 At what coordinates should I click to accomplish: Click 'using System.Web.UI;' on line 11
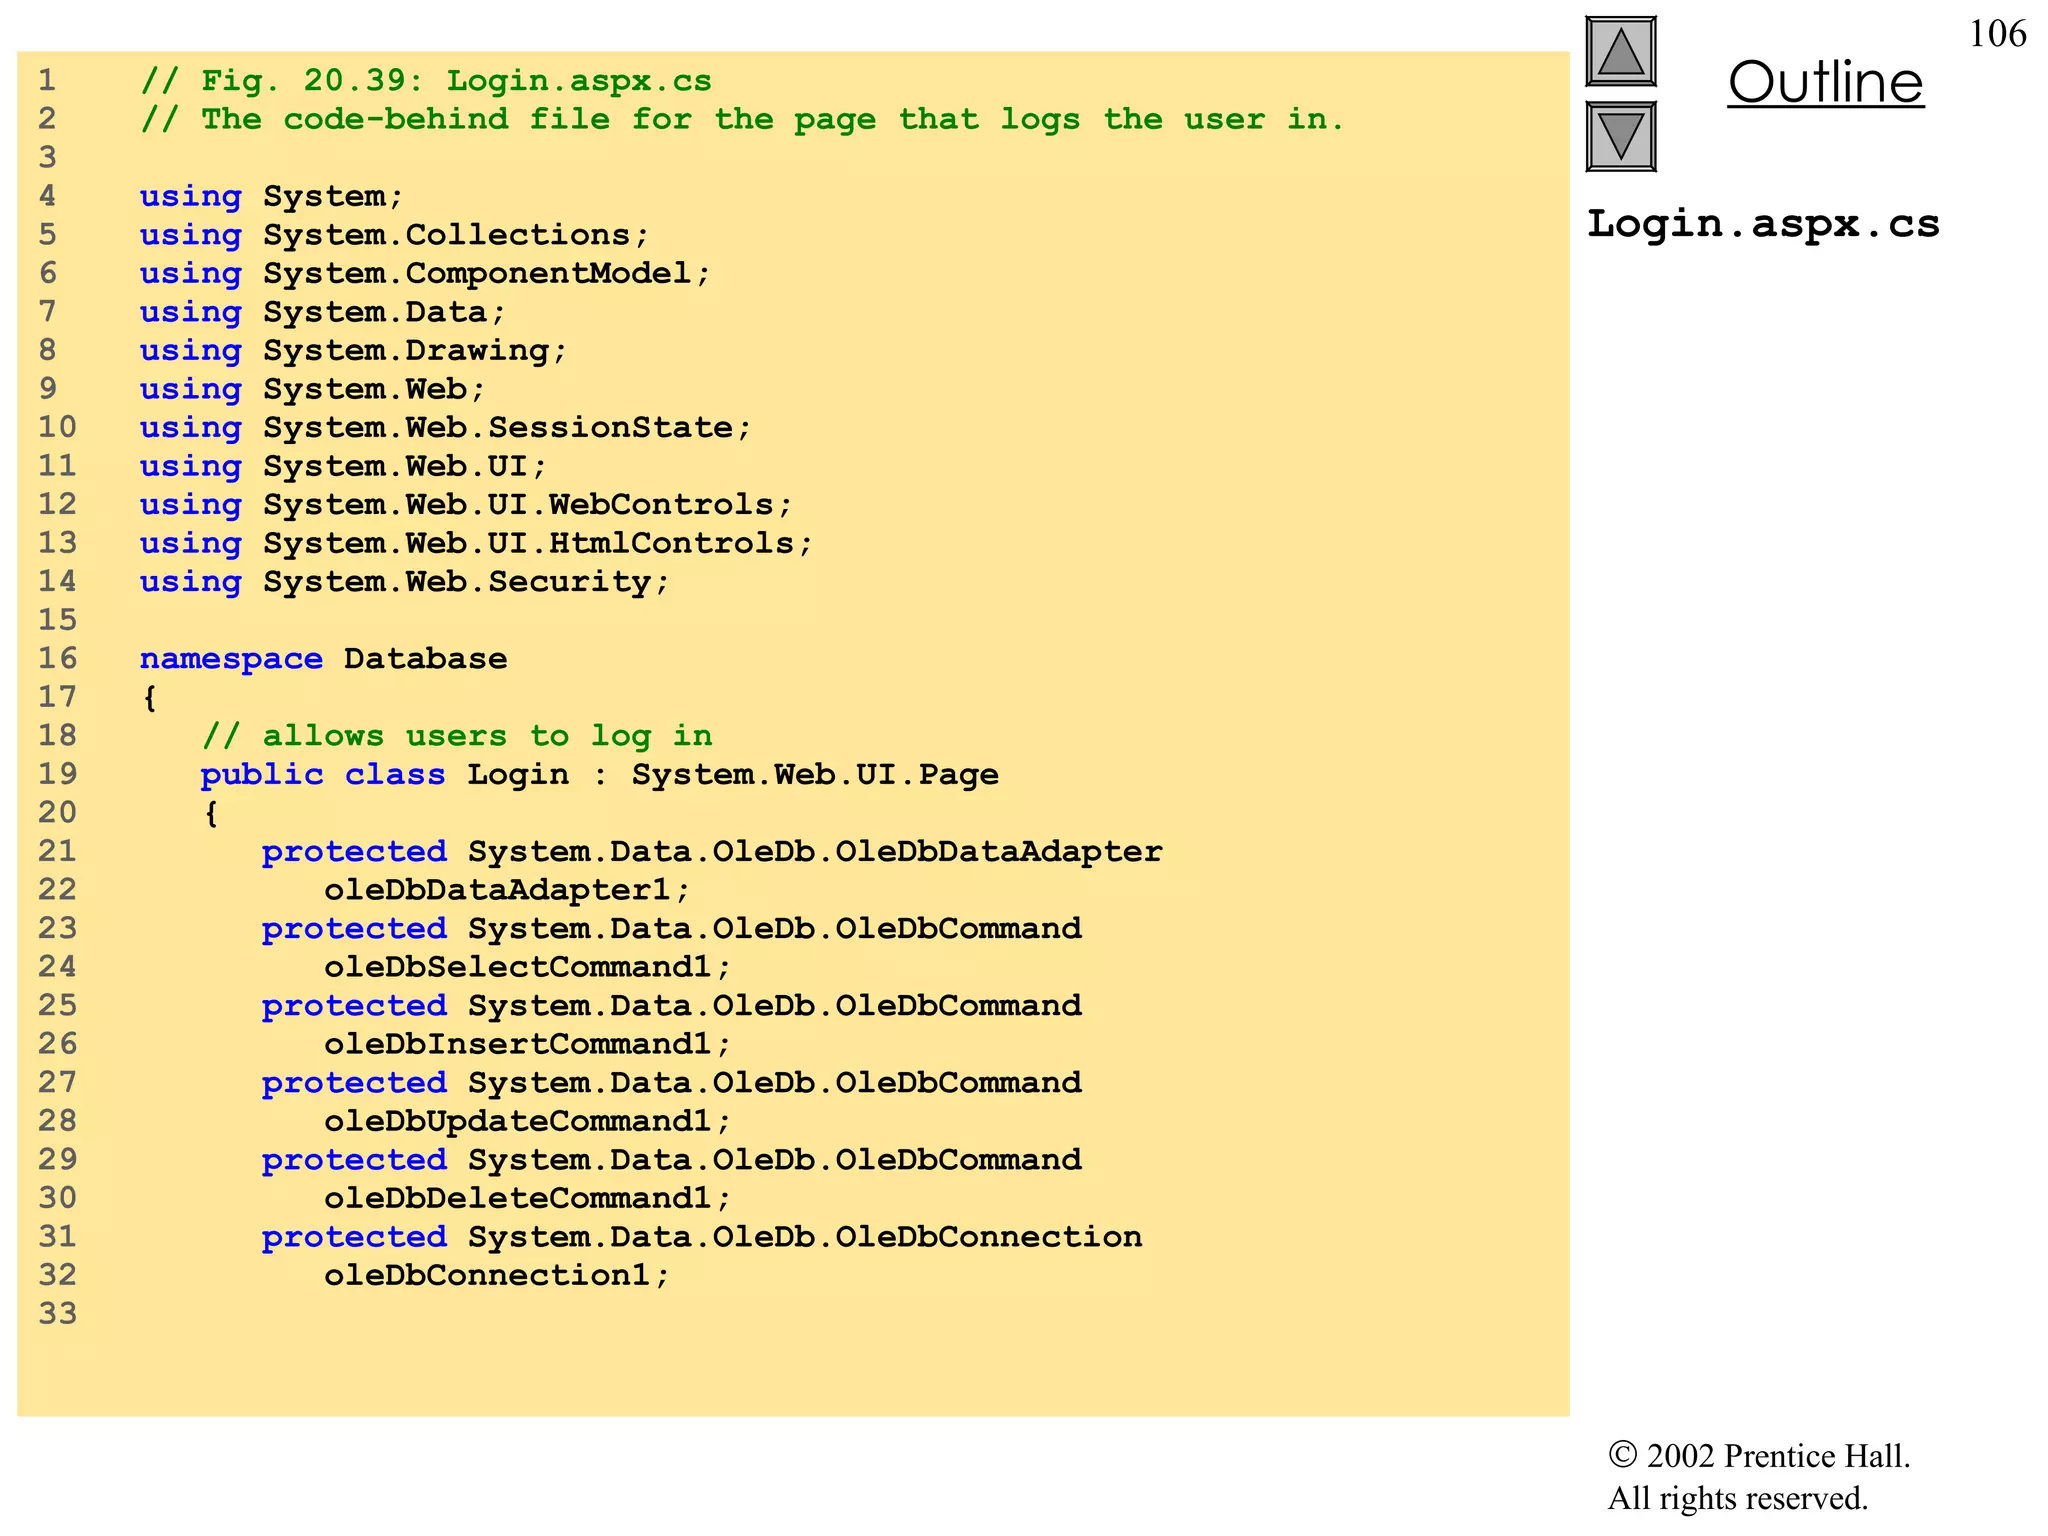point(343,466)
